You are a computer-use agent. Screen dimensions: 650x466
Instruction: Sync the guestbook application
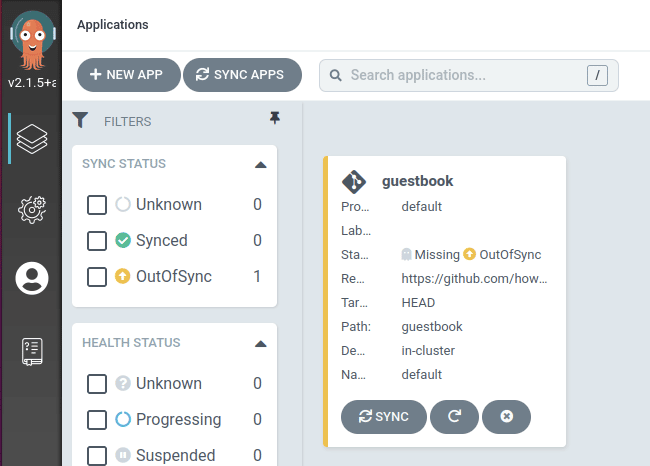[x=384, y=417]
